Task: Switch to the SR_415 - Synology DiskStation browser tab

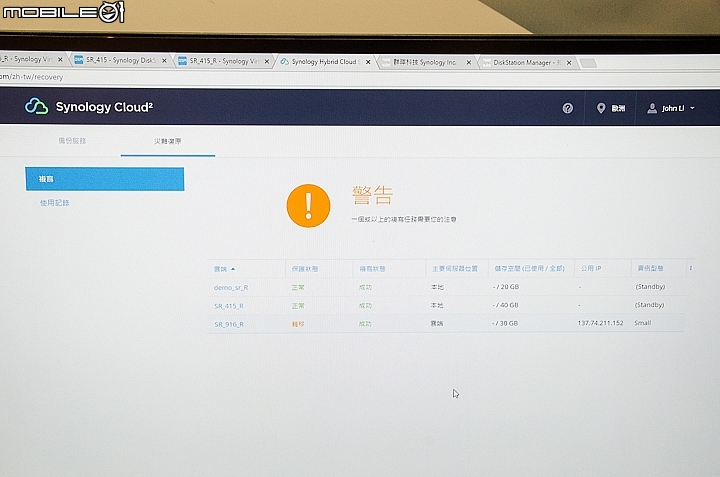Action: coord(120,60)
